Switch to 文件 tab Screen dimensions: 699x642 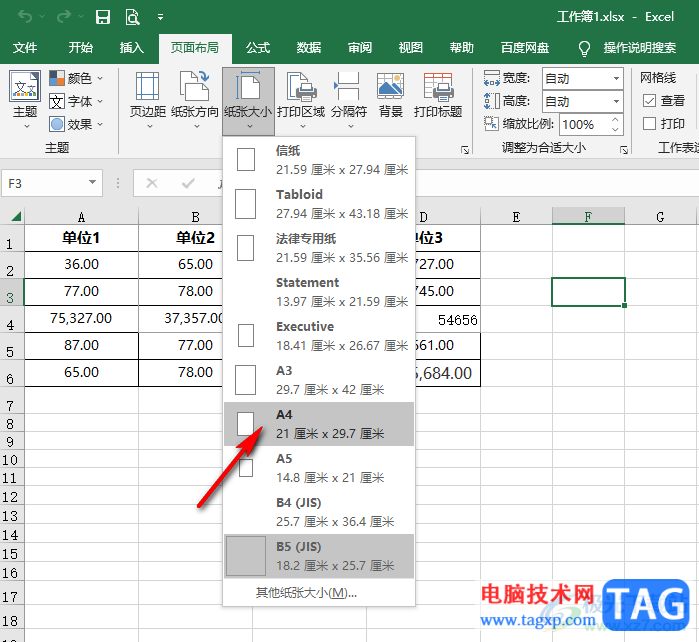[25, 48]
